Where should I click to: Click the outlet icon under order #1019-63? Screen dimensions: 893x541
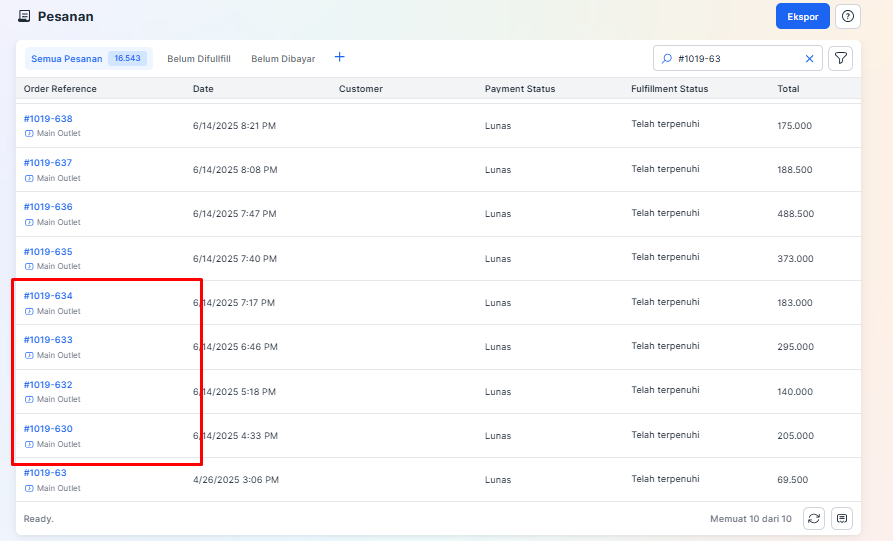[x=29, y=488]
